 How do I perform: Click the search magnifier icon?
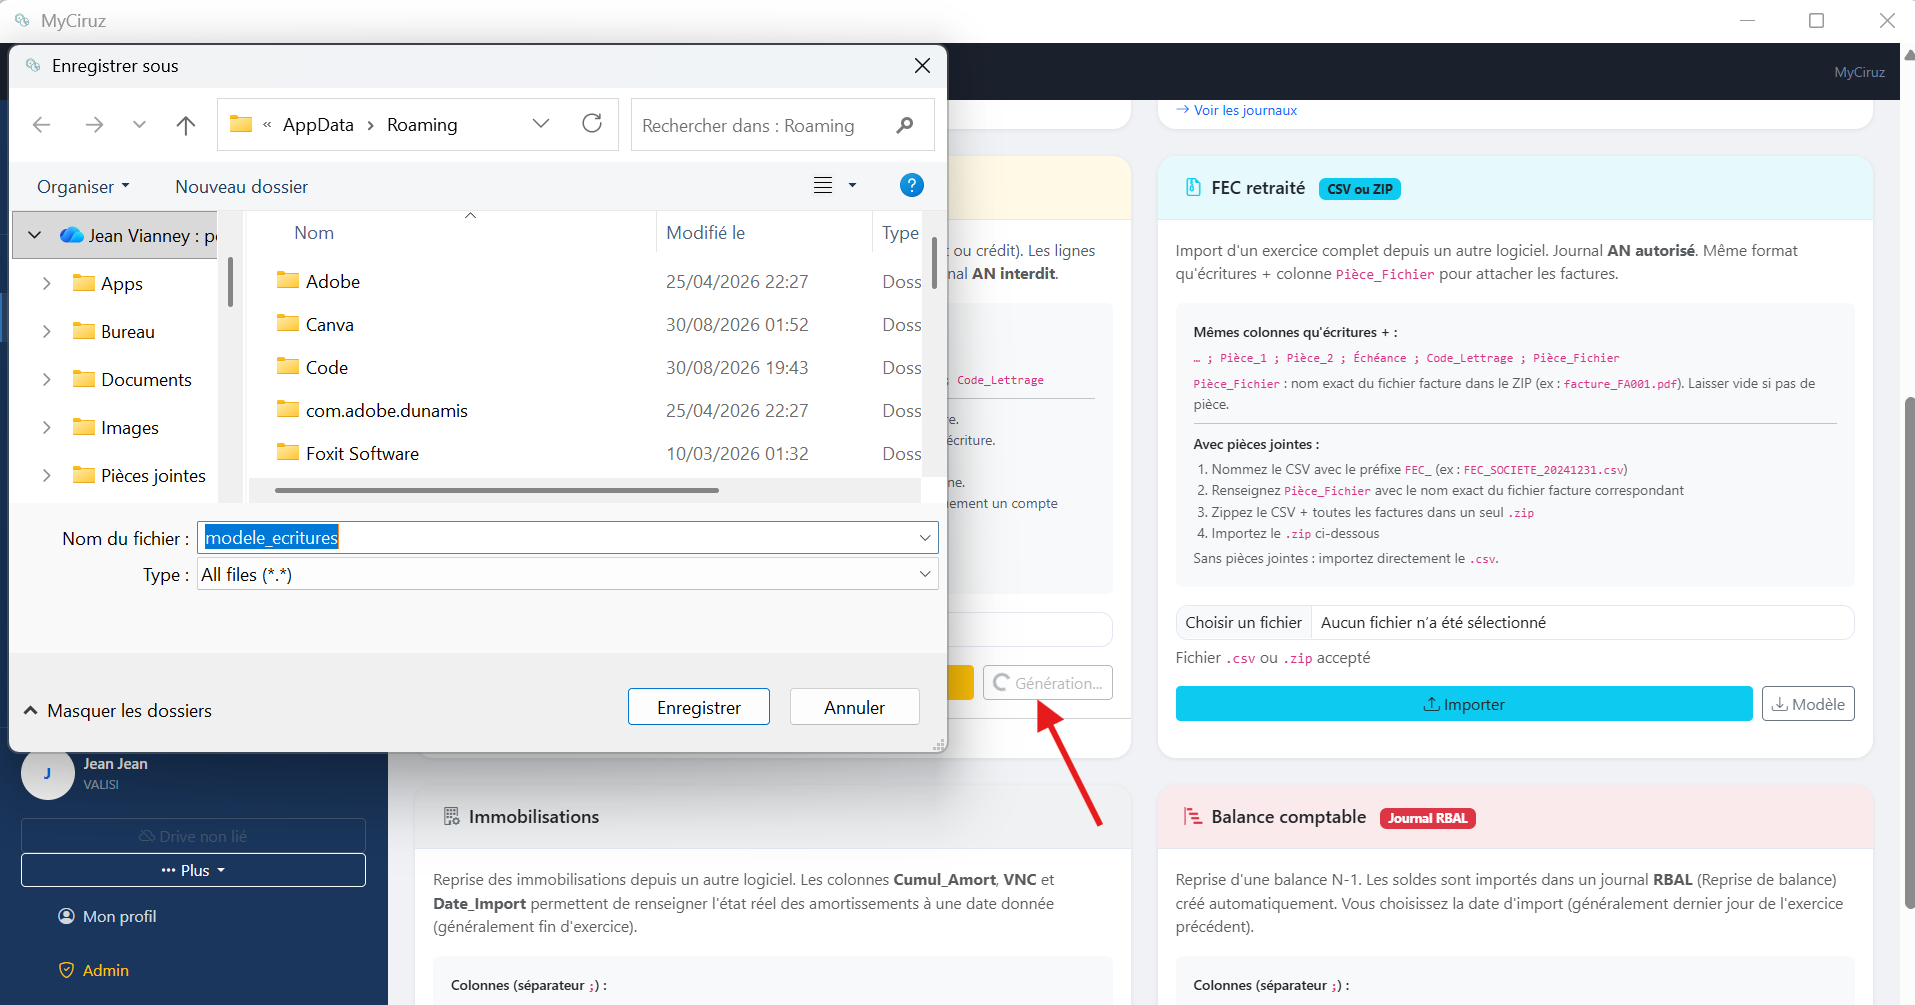tap(905, 125)
